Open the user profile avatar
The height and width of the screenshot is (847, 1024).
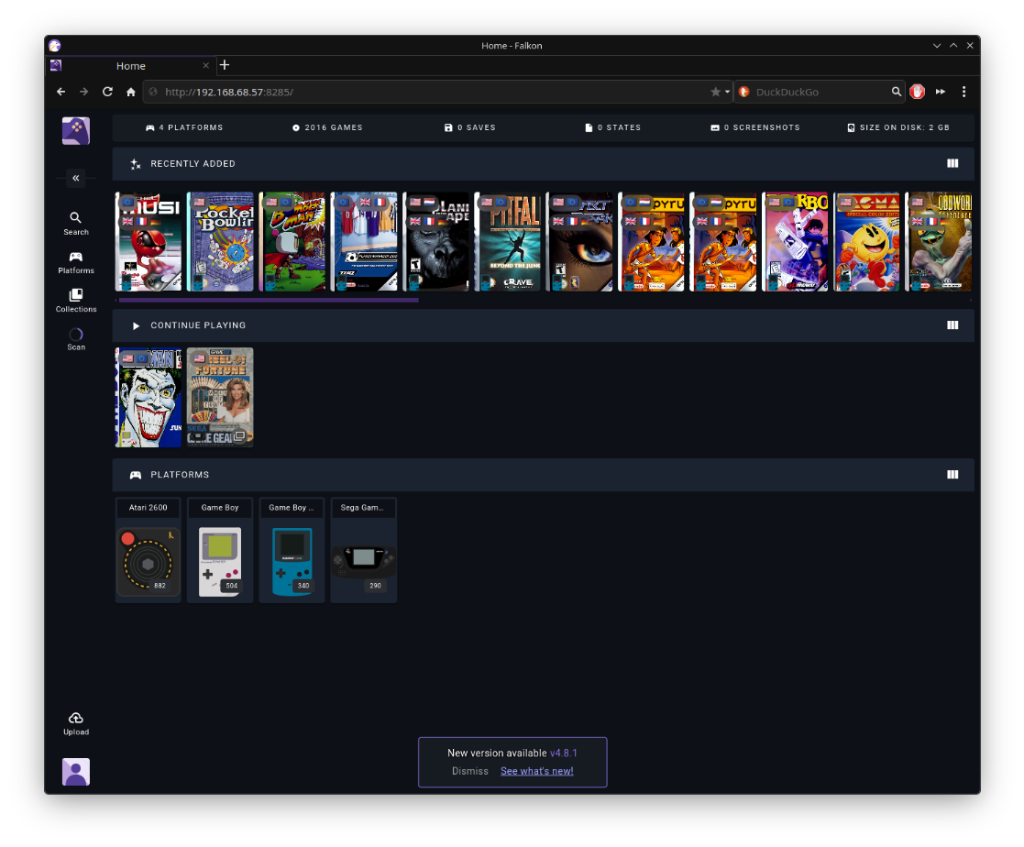pos(76,772)
